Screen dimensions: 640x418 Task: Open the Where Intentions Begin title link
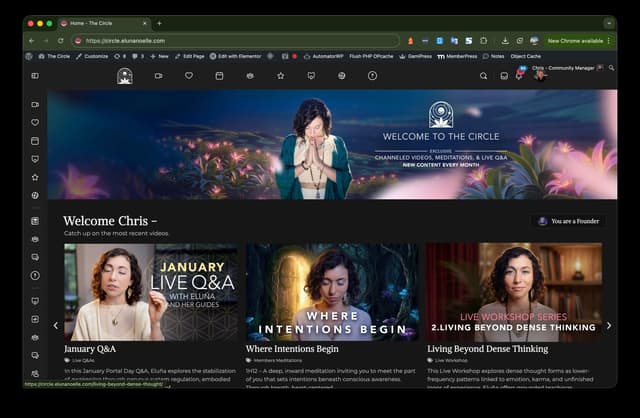[x=292, y=349]
